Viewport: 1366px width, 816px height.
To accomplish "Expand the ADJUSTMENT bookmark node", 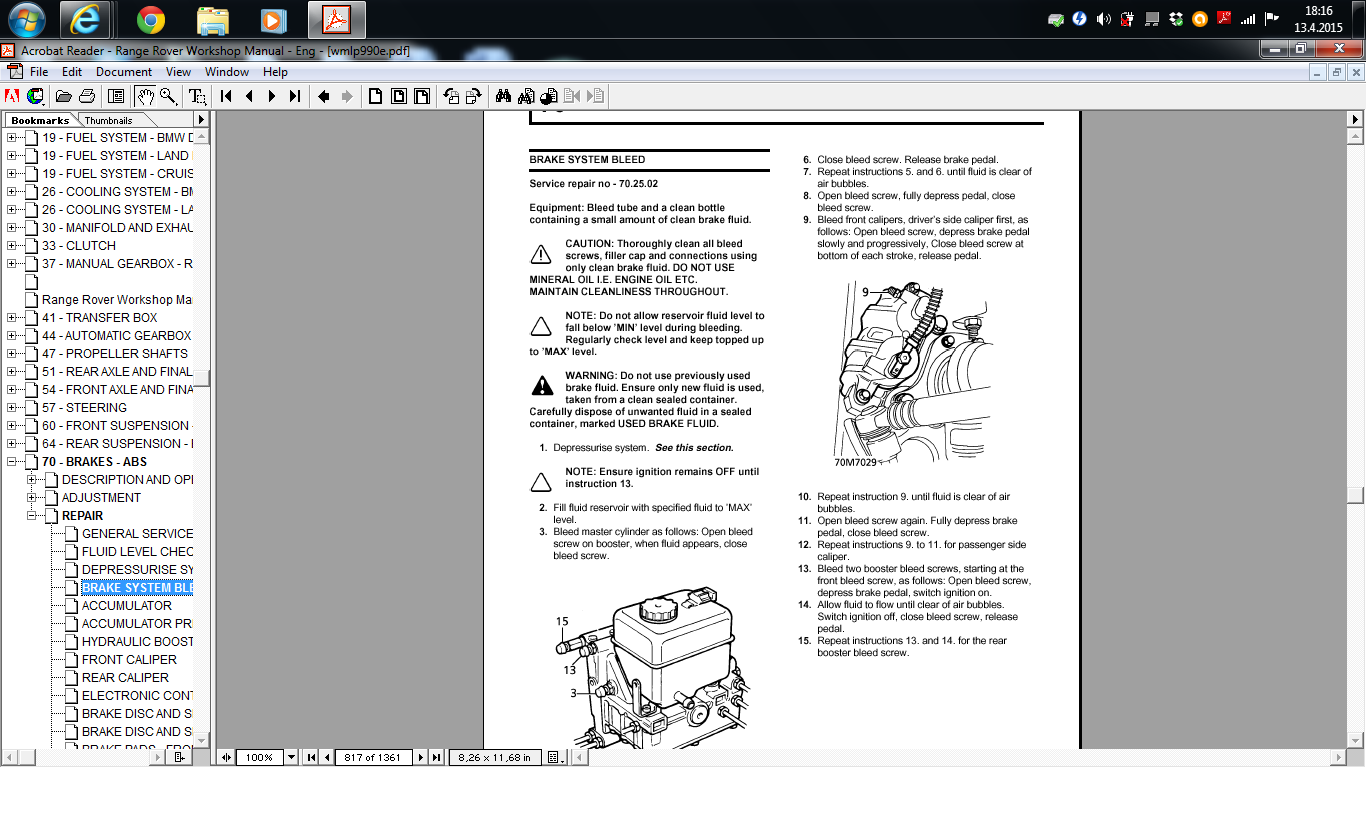I will [32, 498].
